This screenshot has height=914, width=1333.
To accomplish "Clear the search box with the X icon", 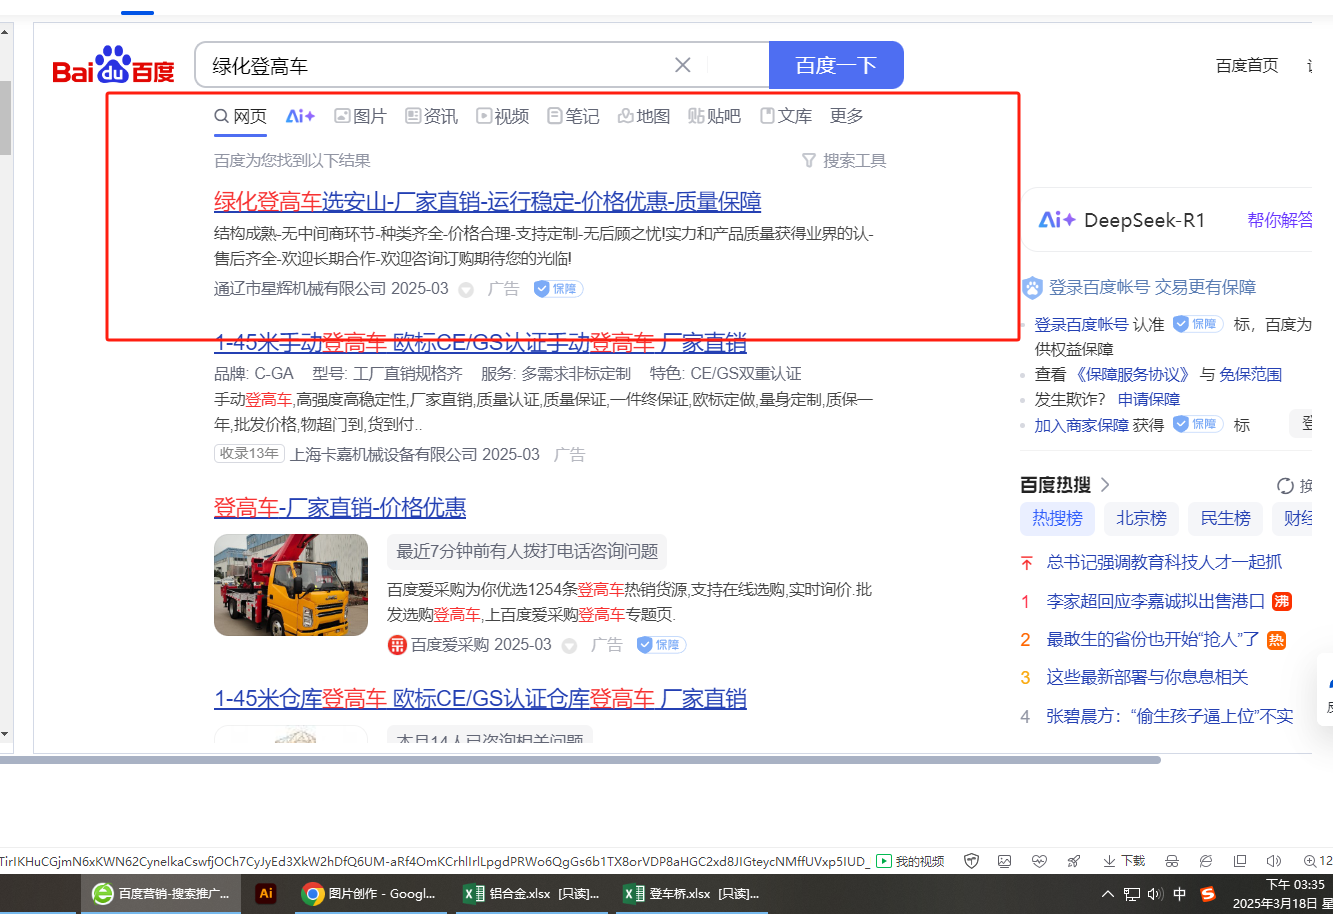I will [x=683, y=65].
